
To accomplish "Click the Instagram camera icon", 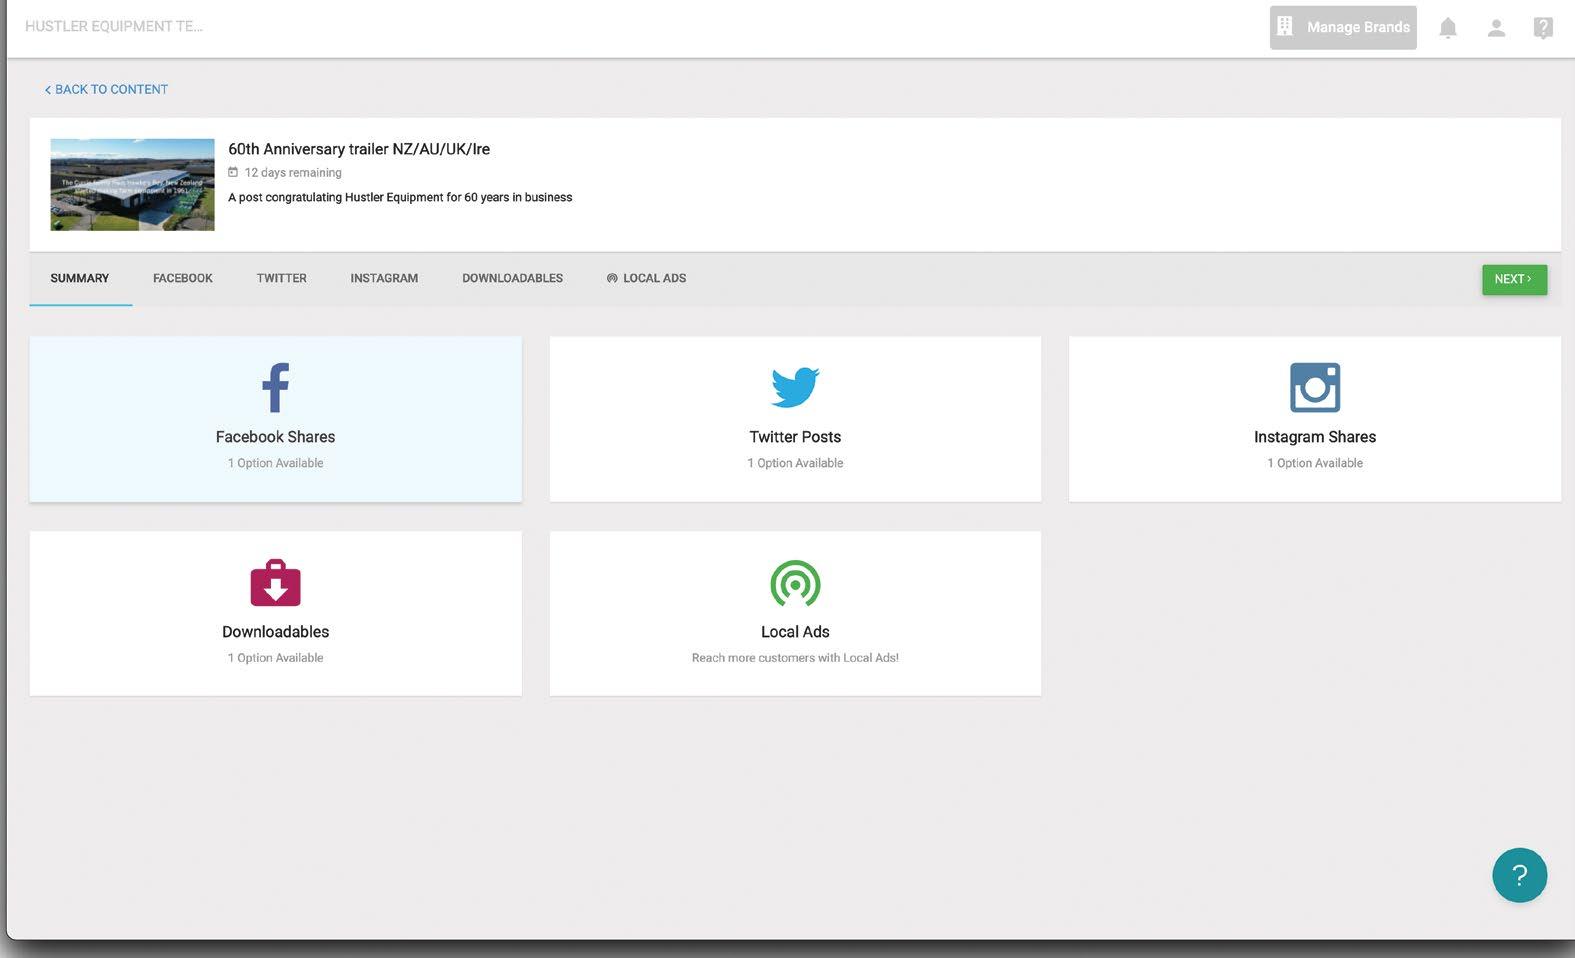I will (x=1315, y=387).
